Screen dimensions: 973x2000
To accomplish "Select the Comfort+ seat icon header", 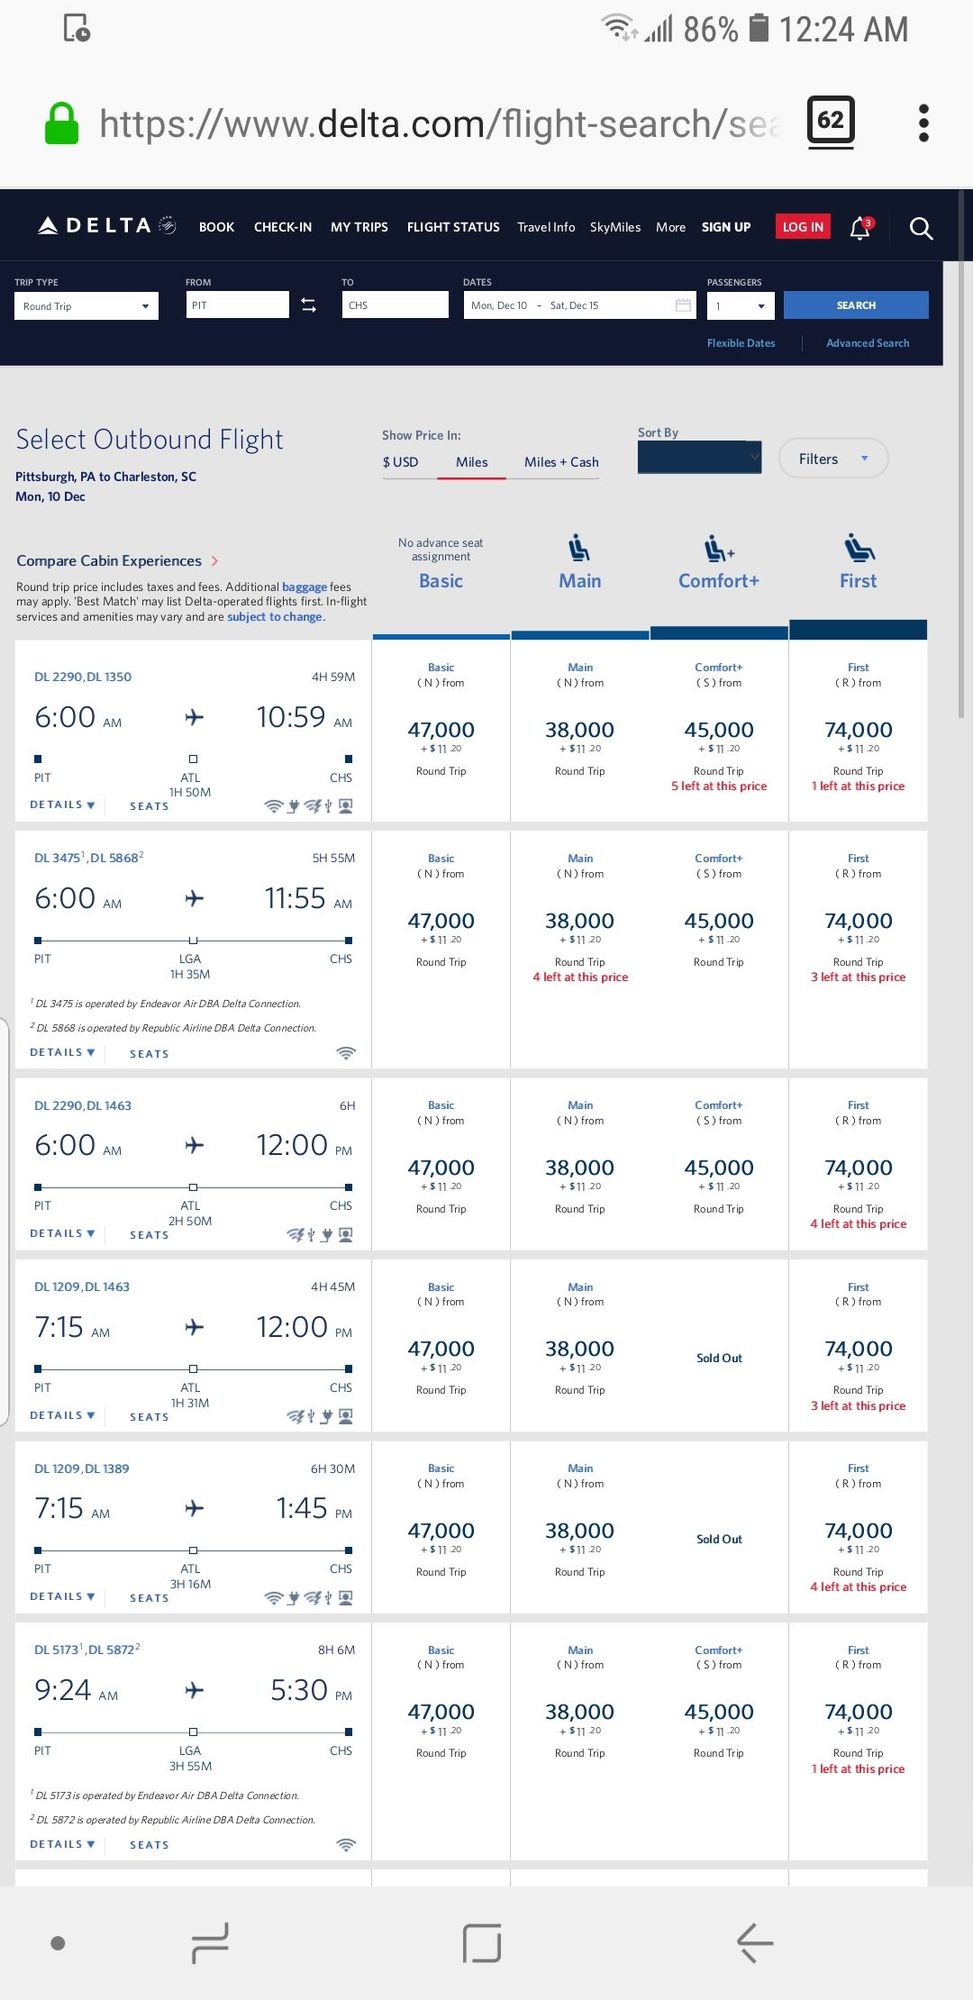I will tap(719, 549).
